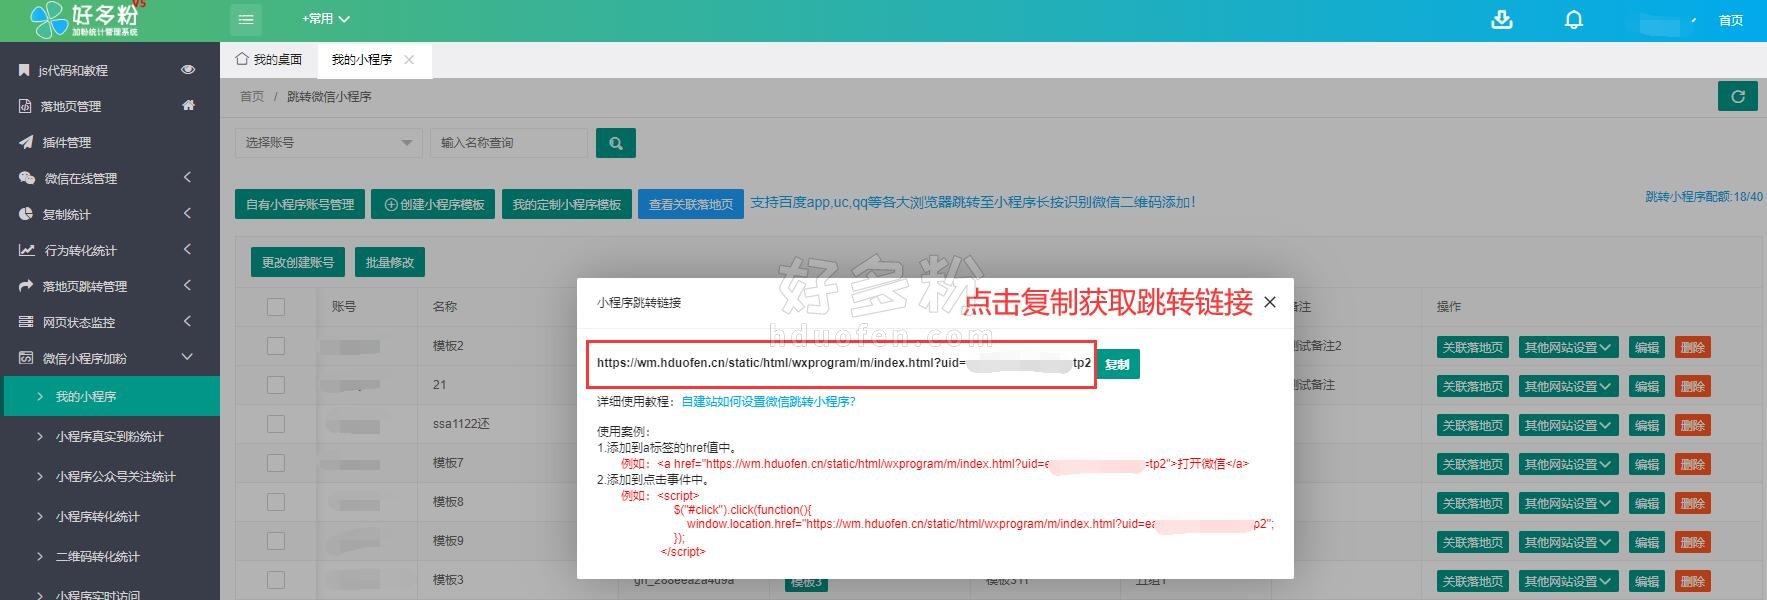The width and height of the screenshot is (1767, 600).
Task: Check the checkbox for row 模板2
Action: [x=276, y=346]
